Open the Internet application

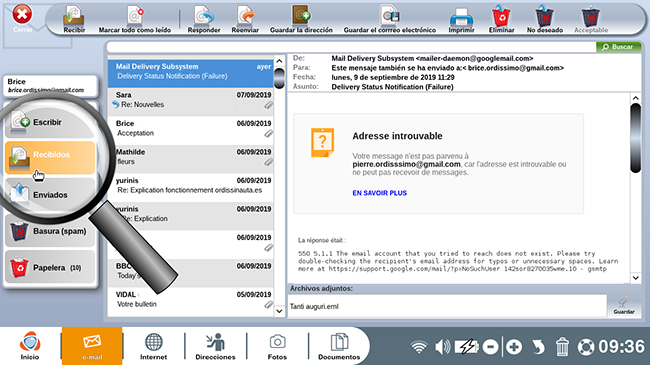[x=153, y=346]
